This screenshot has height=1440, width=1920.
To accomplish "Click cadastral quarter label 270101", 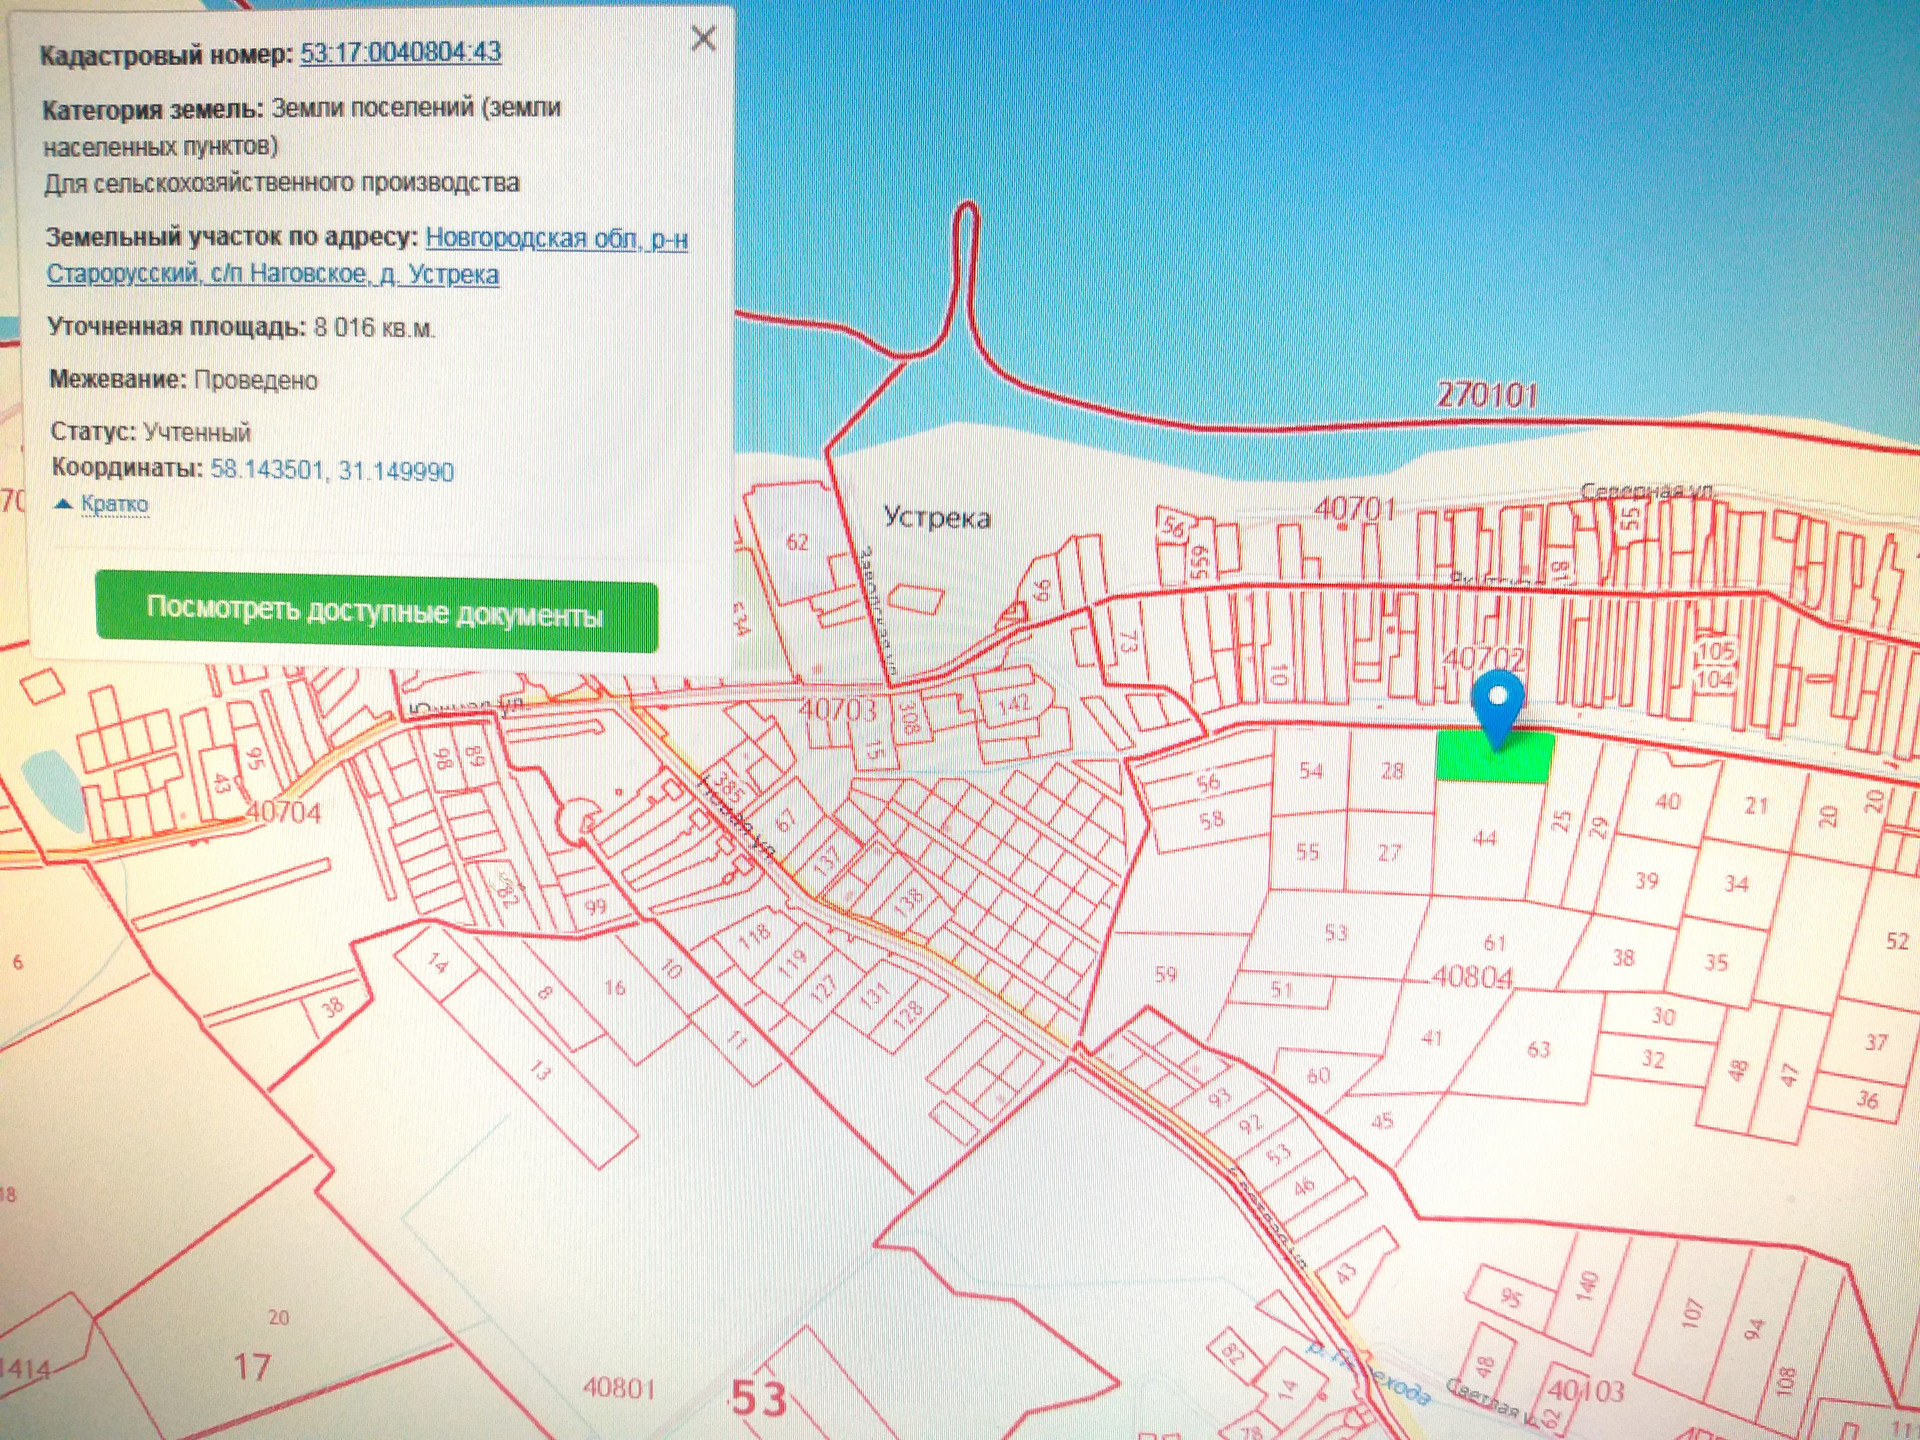I will coord(1486,395).
